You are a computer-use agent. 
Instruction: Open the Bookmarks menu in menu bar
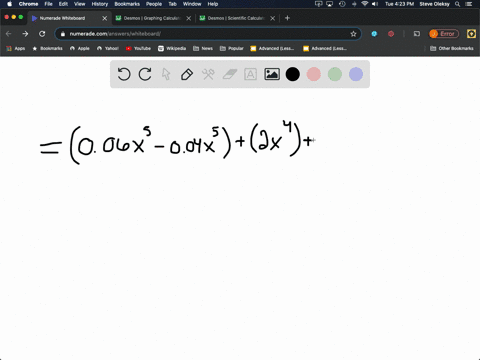tap(127, 4)
